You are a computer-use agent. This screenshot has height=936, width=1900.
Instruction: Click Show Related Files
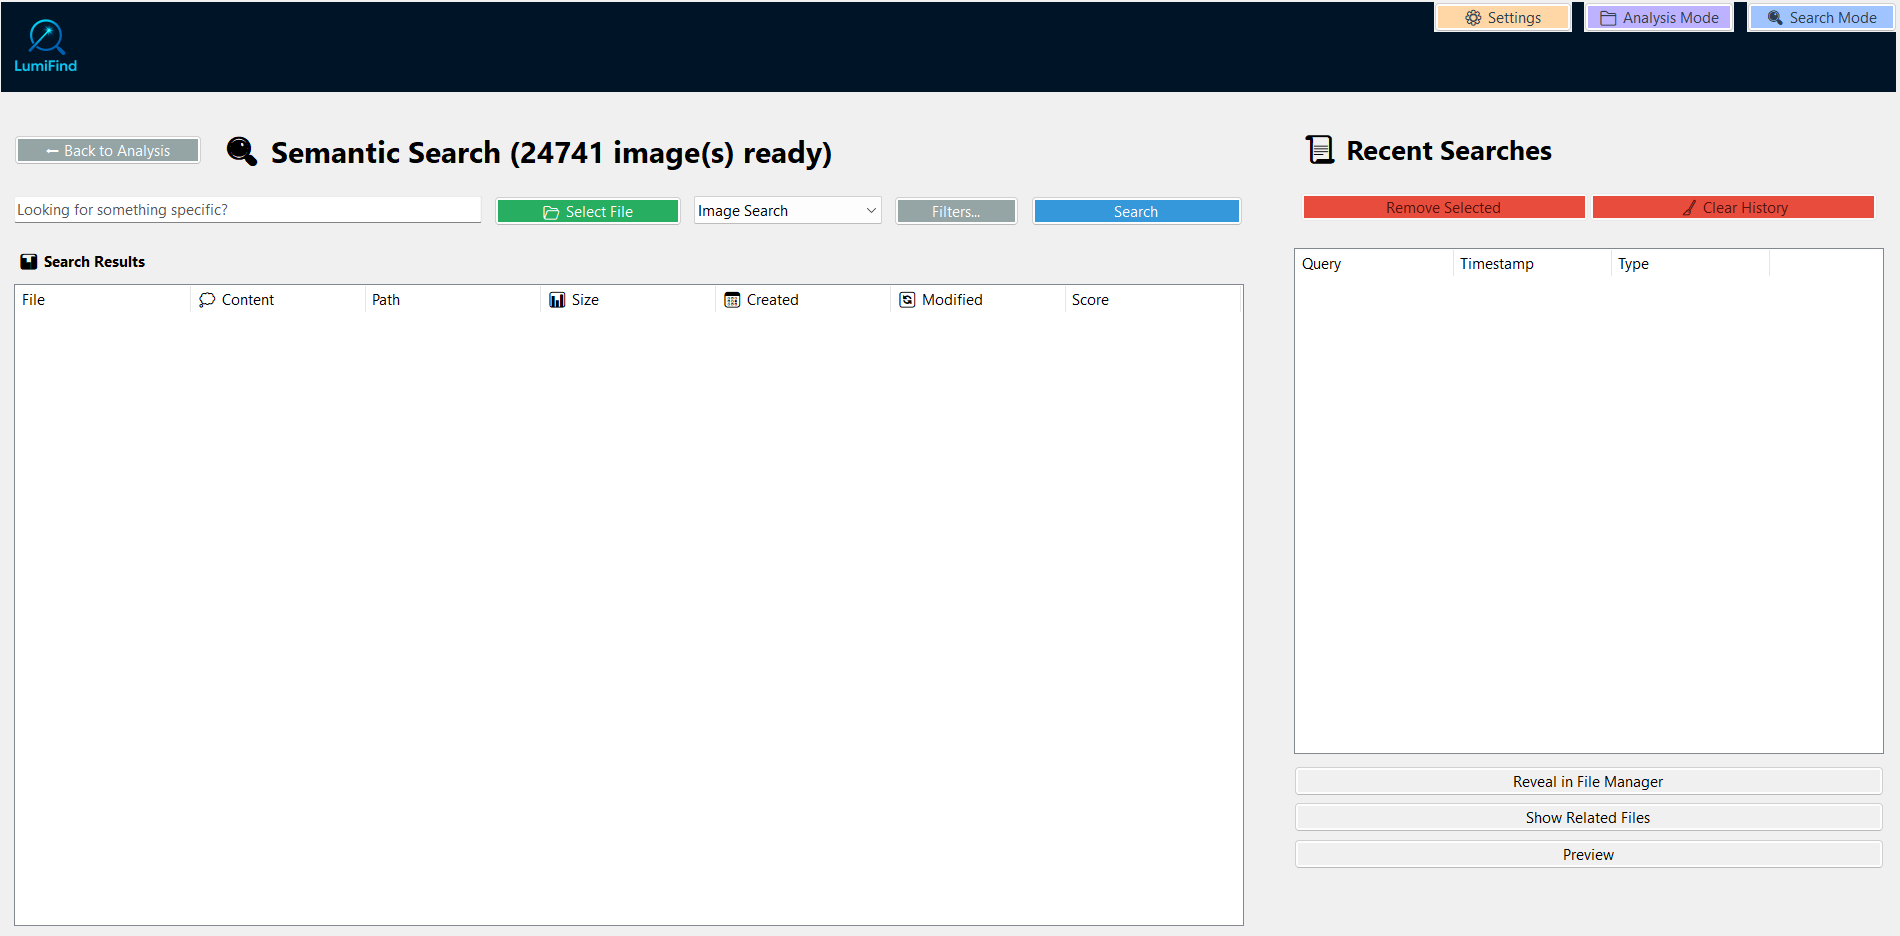coord(1588,818)
